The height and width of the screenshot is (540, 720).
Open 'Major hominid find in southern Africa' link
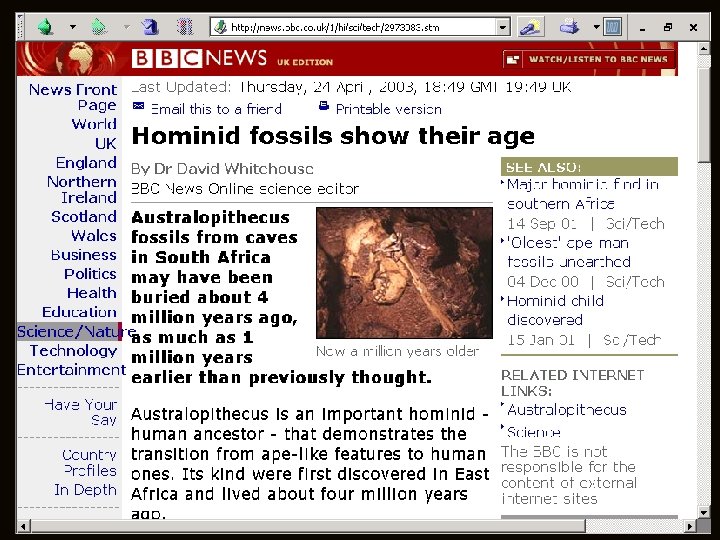tap(583, 194)
